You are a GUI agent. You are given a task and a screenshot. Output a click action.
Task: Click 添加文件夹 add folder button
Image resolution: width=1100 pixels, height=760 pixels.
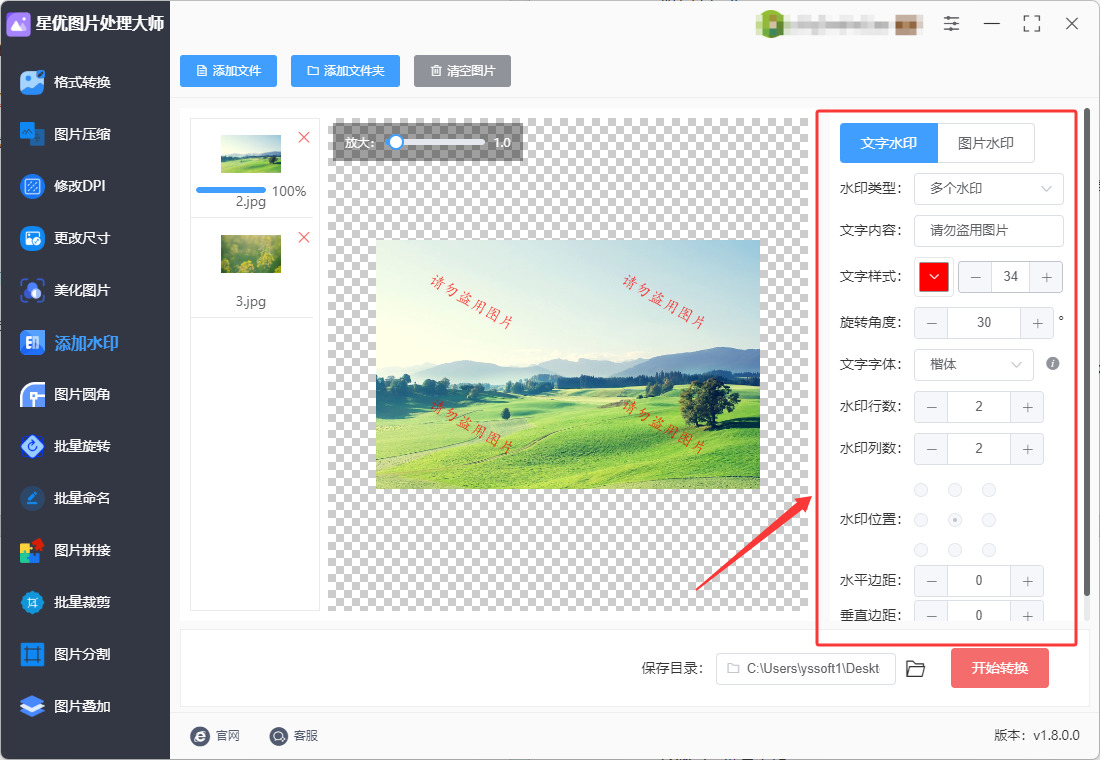pos(345,71)
